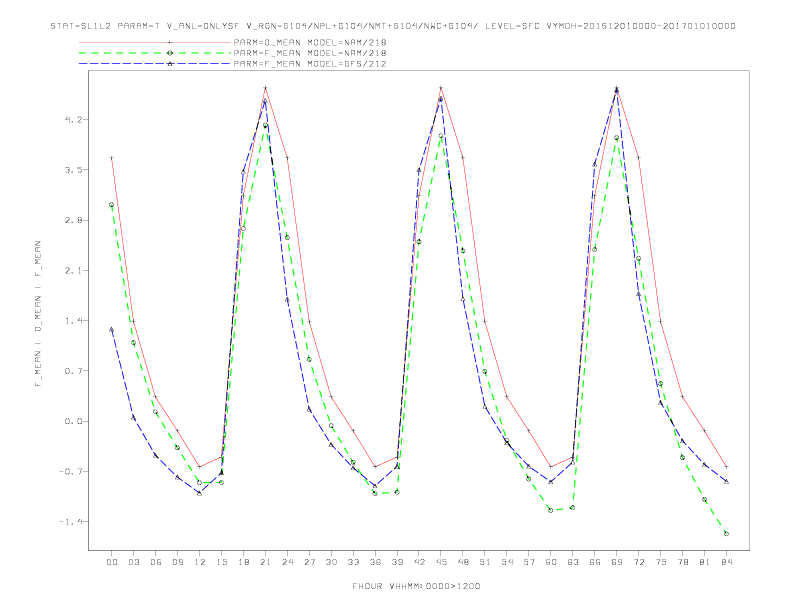The height and width of the screenshot is (612, 792).
Task: Click the red solid line sample in legend
Action: (155, 42)
